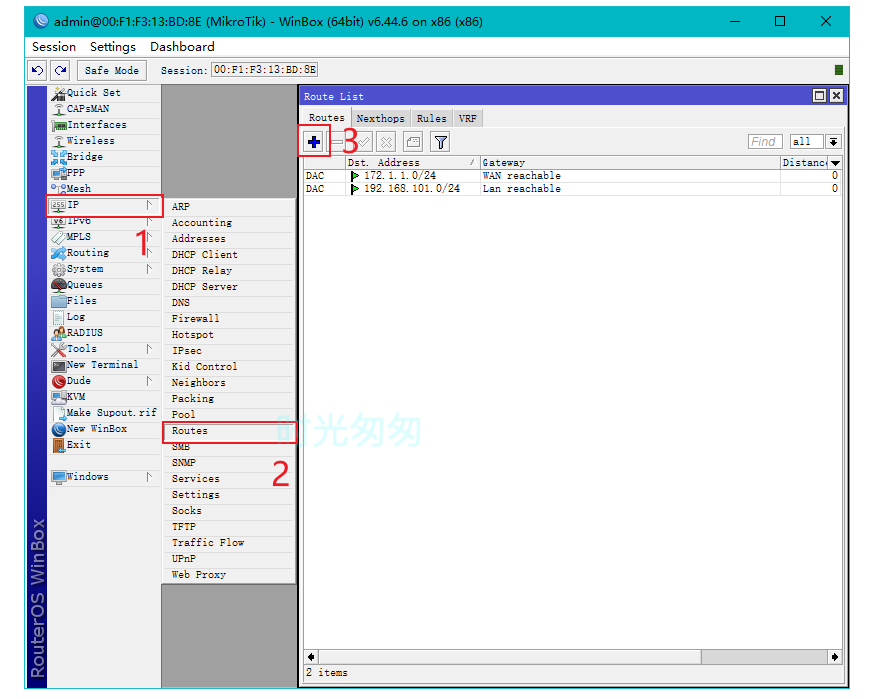Expand the Windows submenu

[104, 477]
